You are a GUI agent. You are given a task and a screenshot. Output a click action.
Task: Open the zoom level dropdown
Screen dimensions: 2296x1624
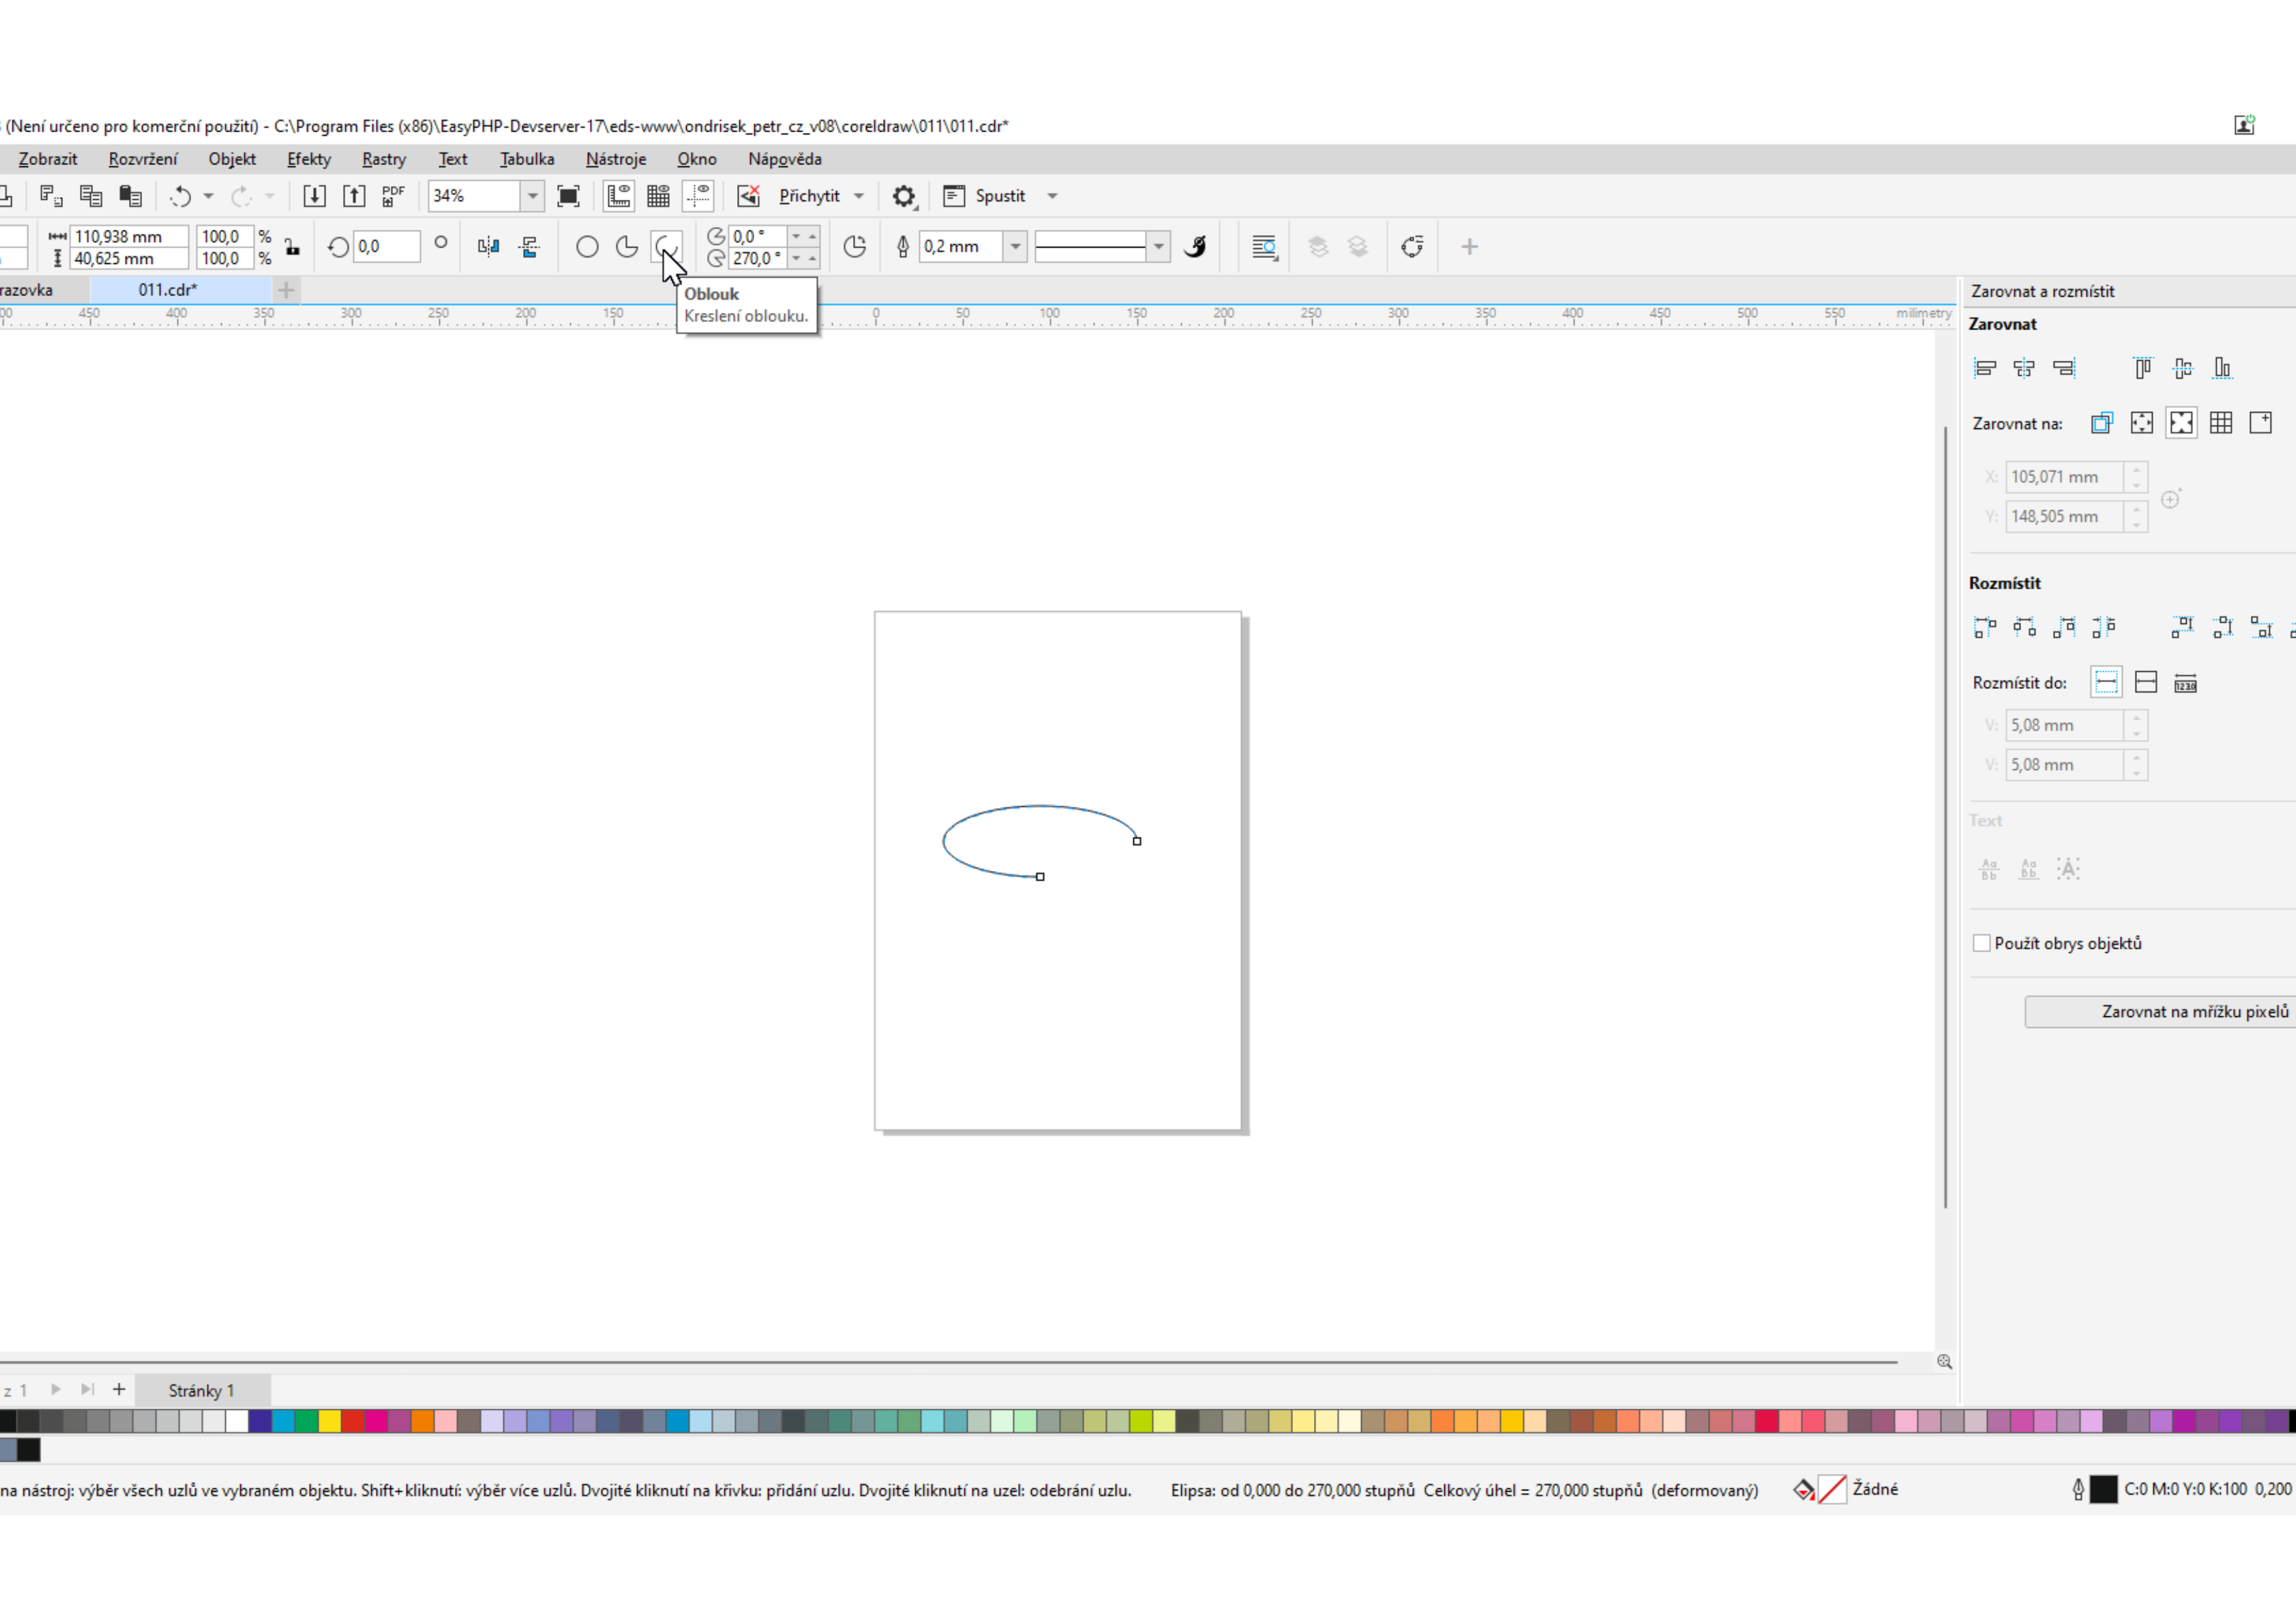[x=532, y=196]
